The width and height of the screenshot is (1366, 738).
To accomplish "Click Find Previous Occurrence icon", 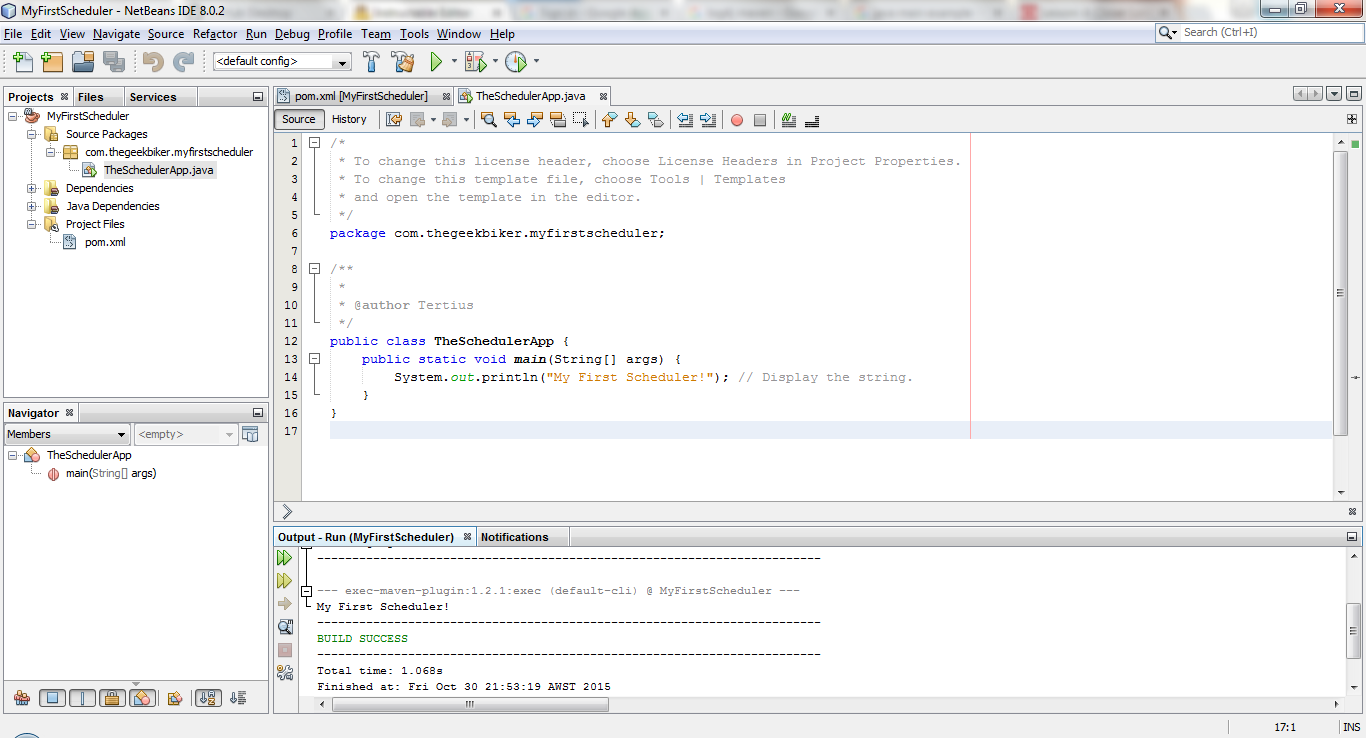I will tap(512, 120).
